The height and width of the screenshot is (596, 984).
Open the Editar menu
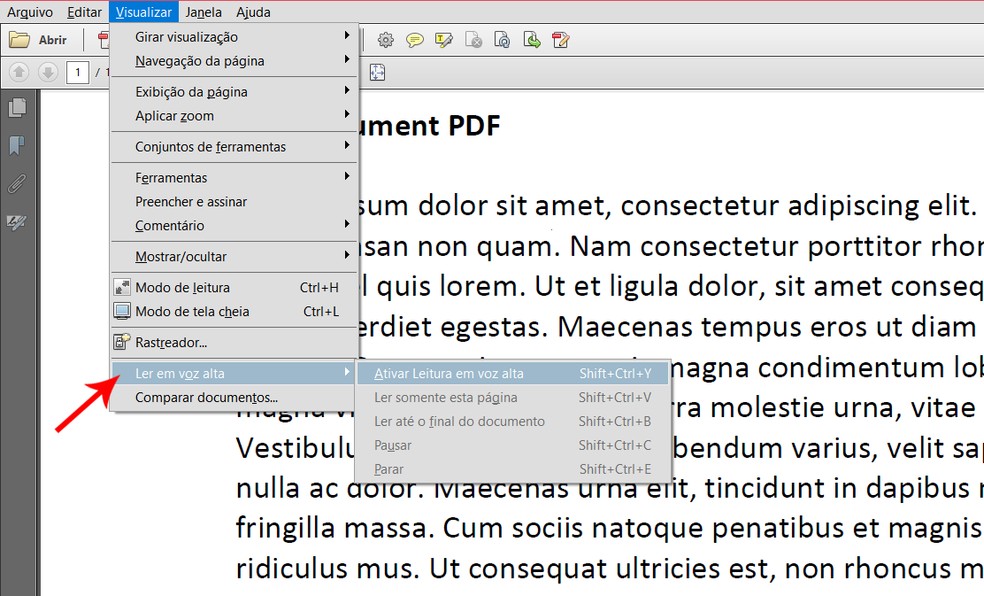(84, 12)
